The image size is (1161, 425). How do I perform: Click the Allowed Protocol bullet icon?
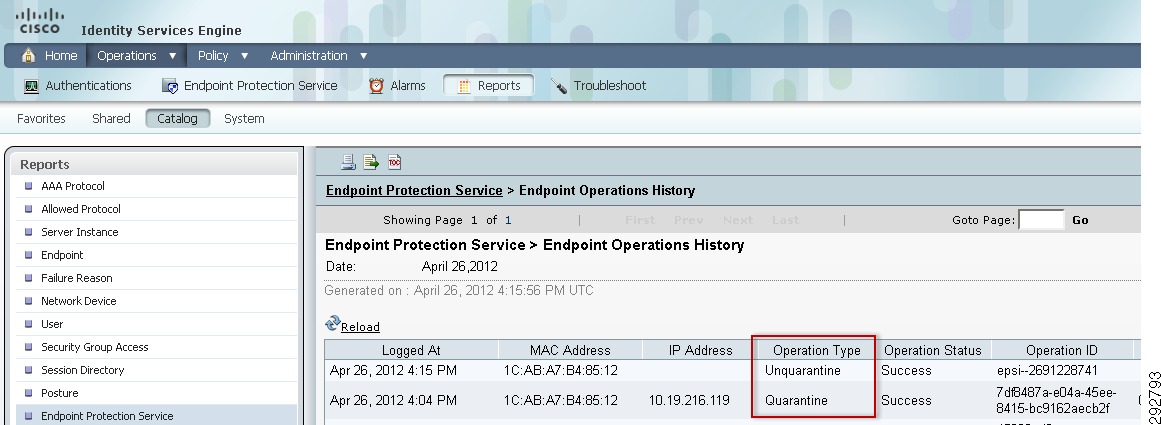coord(29,209)
